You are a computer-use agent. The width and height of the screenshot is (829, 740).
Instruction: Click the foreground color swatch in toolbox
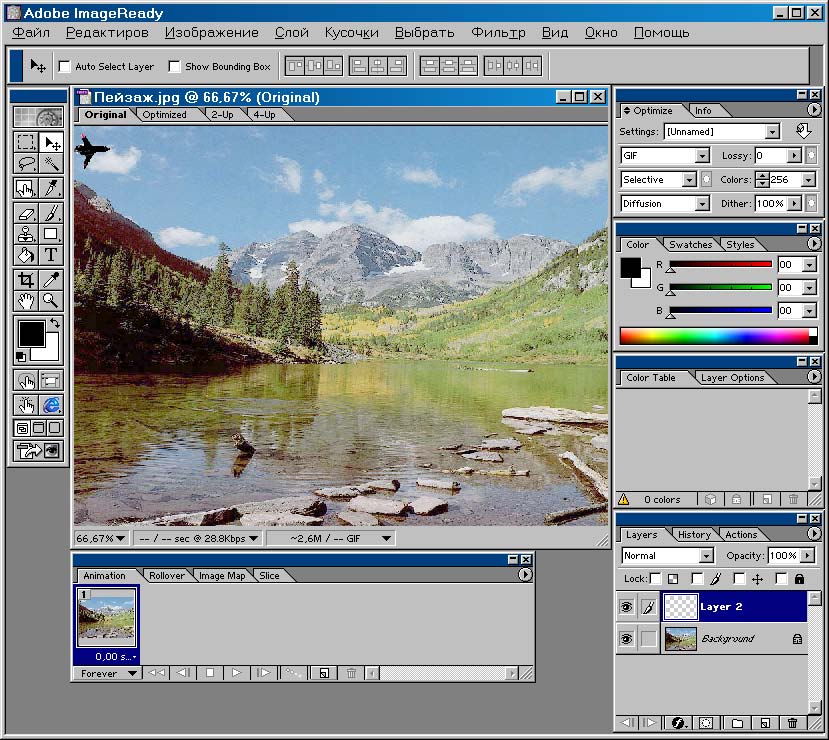[30, 333]
